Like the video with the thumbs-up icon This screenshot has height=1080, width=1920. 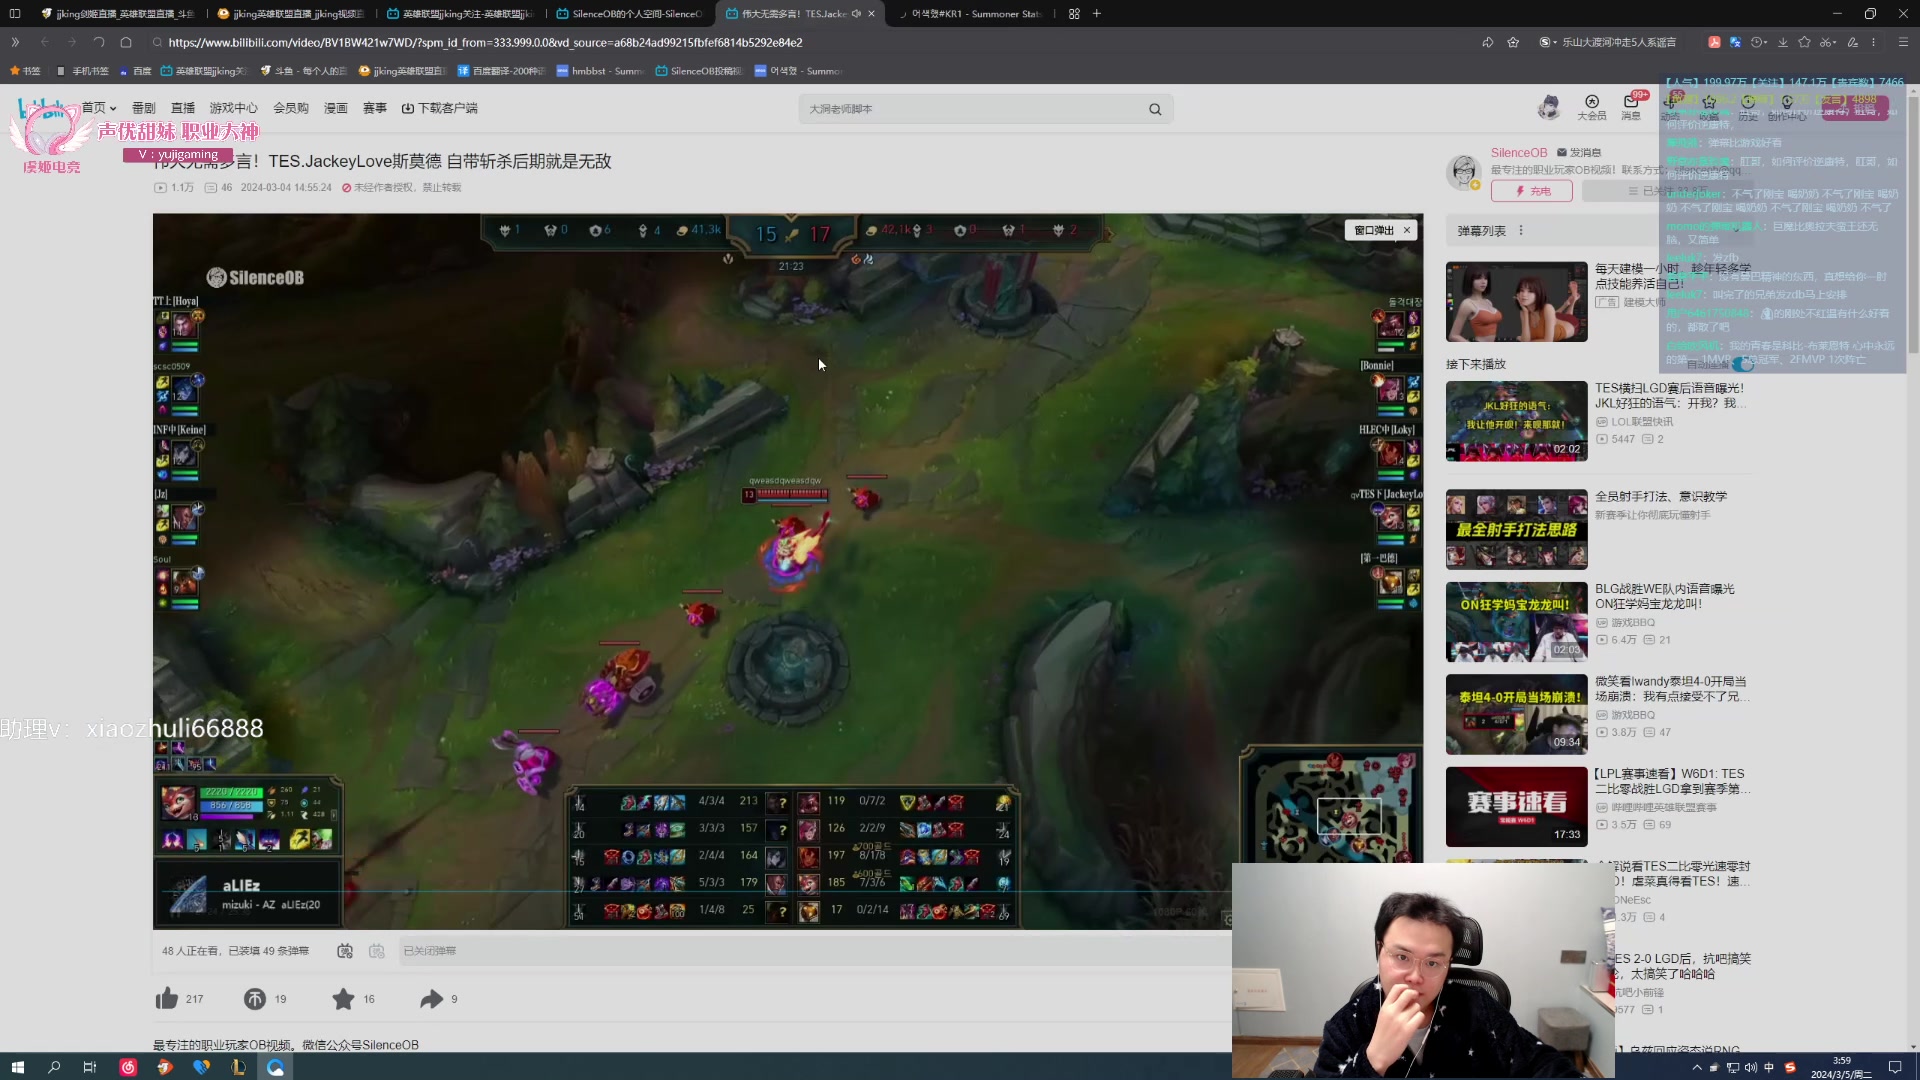point(167,998)
